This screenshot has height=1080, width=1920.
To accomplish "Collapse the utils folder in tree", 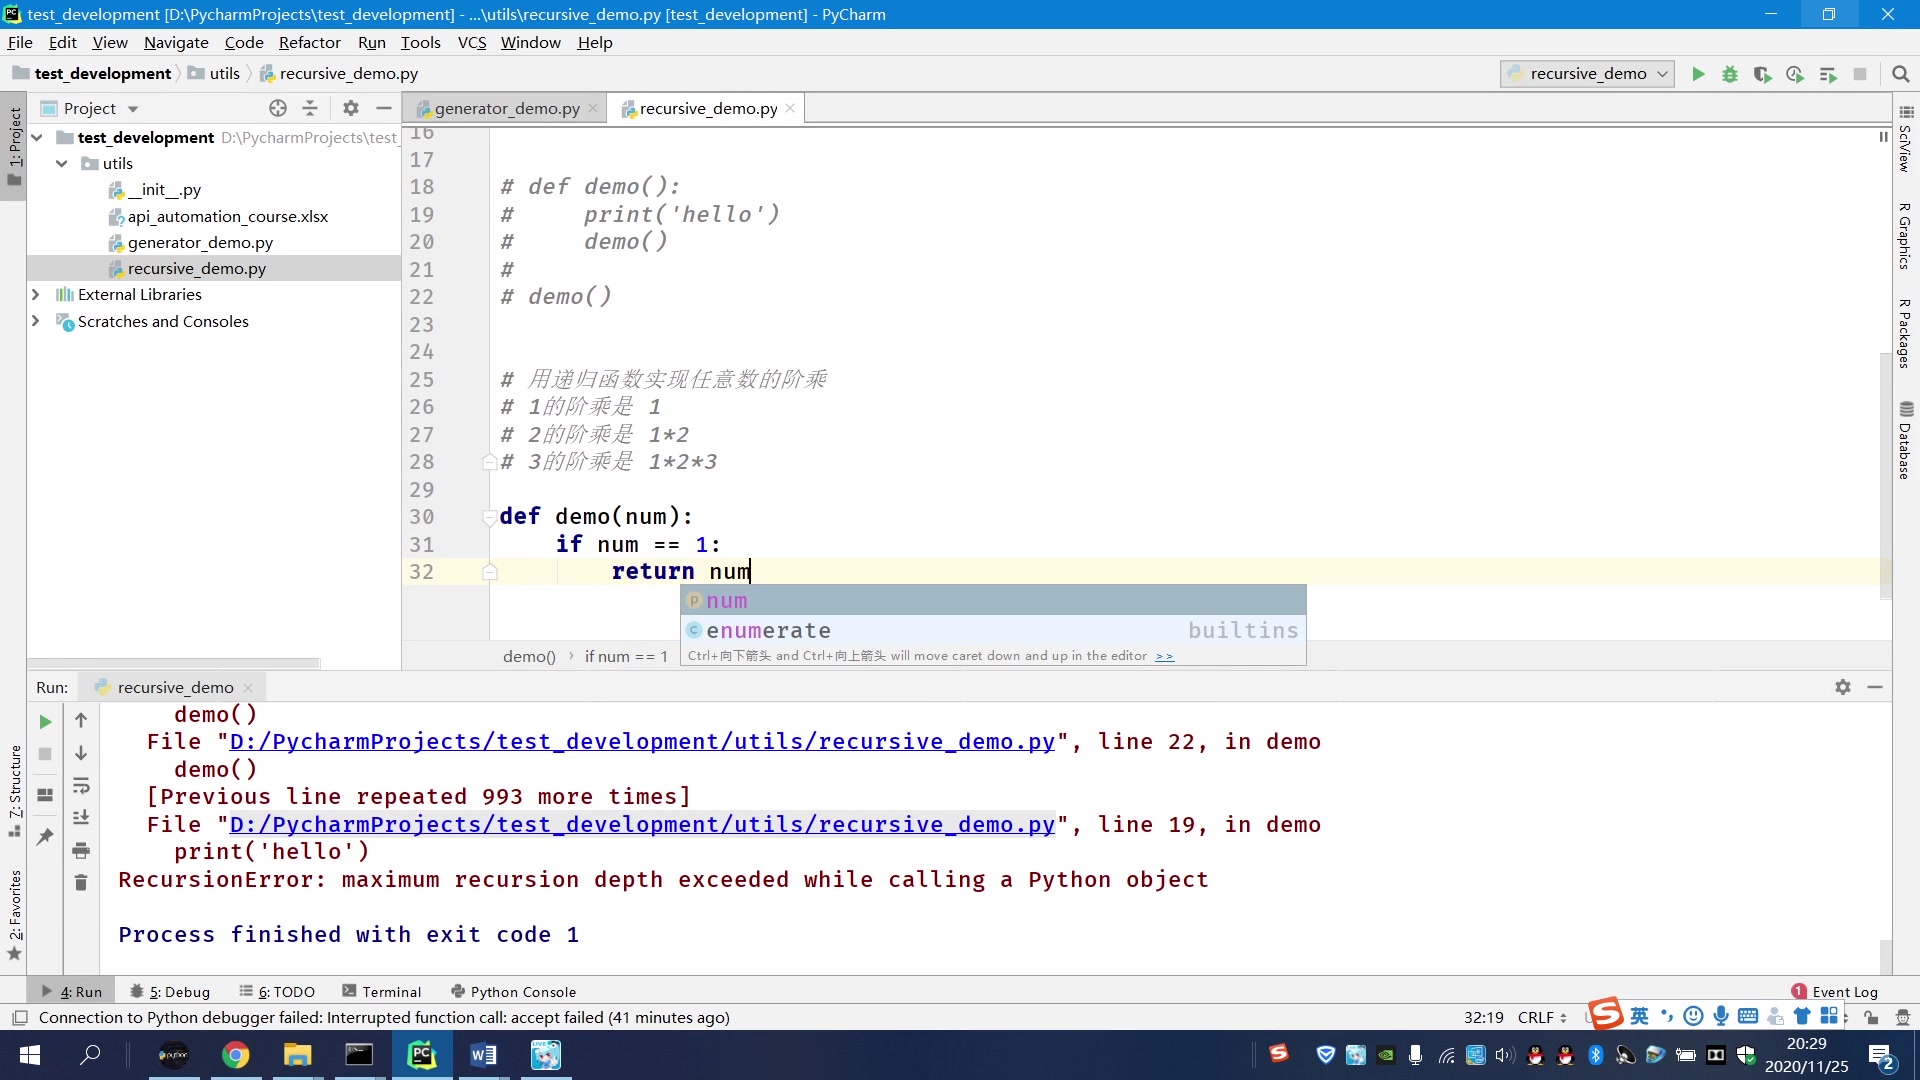I will (x=62, y=163).
